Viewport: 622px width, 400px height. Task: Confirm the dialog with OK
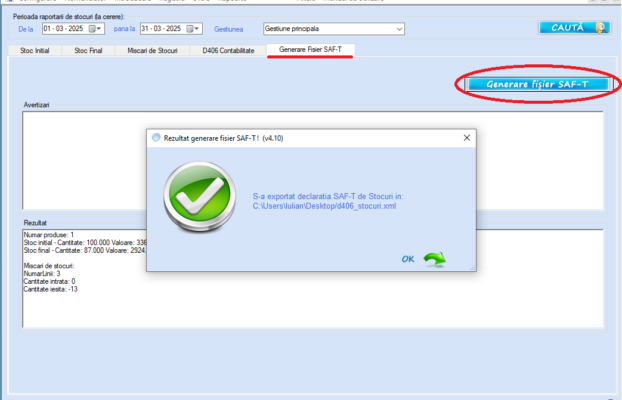point(409,259)
